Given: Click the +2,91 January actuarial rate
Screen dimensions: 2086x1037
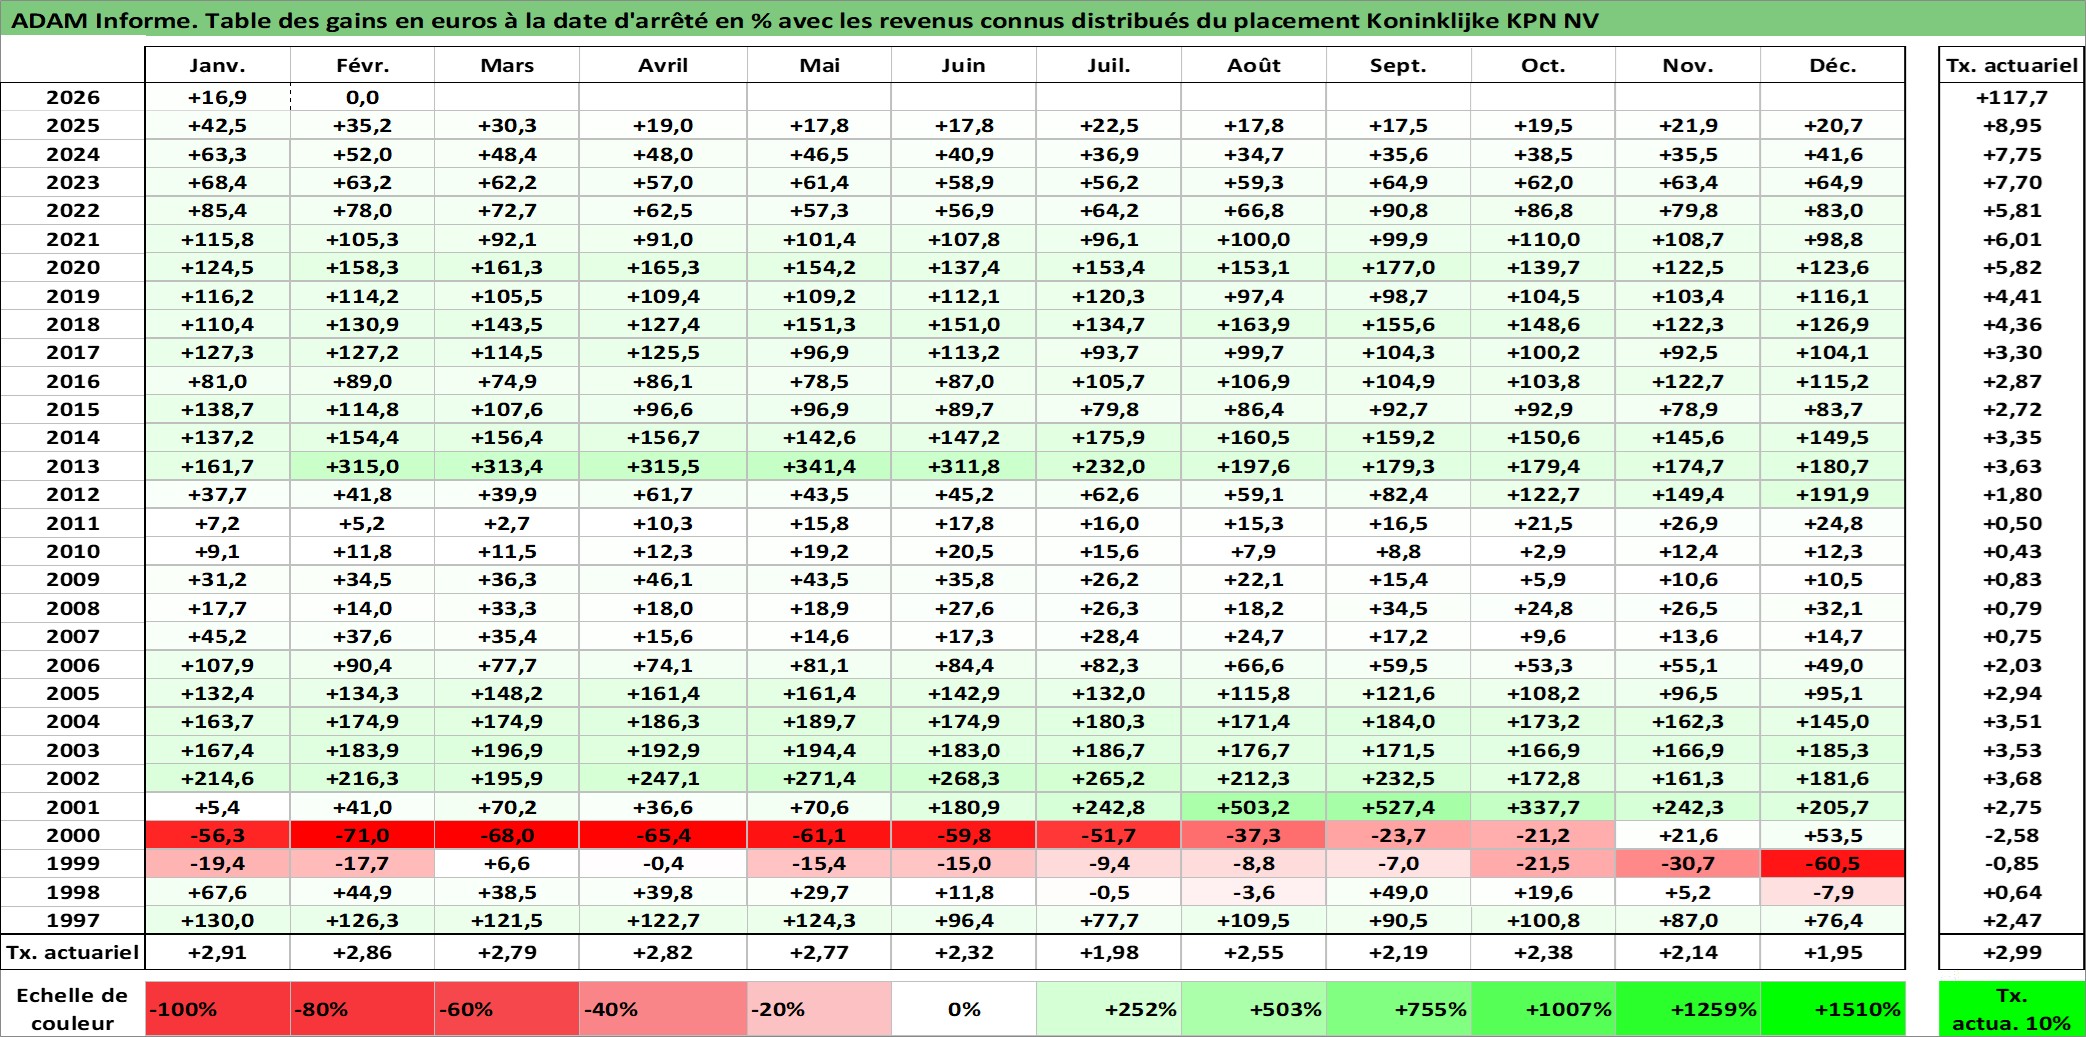Looking at the screenshot, I should tap(218, 952).
